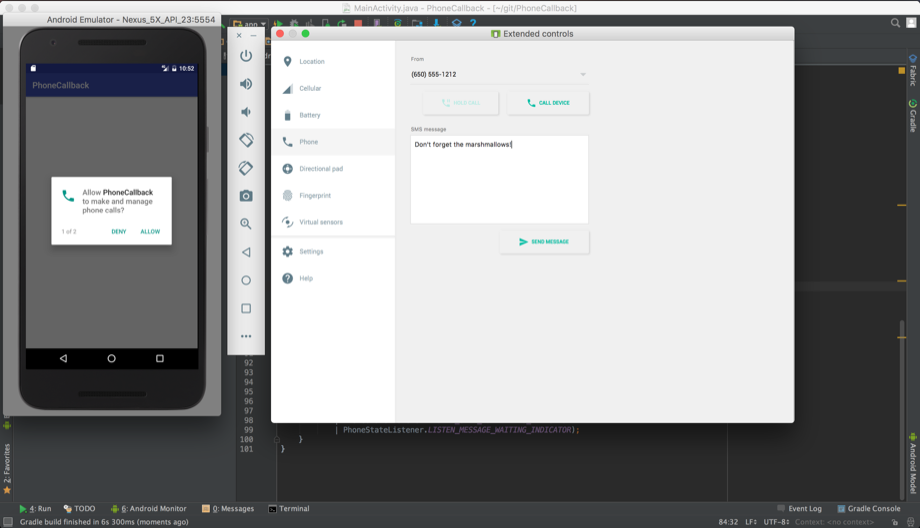Image resolution: width=920 pixels, height=528 pixels.
Task: Open Settings in Extended controls
Action: point(333,252)
